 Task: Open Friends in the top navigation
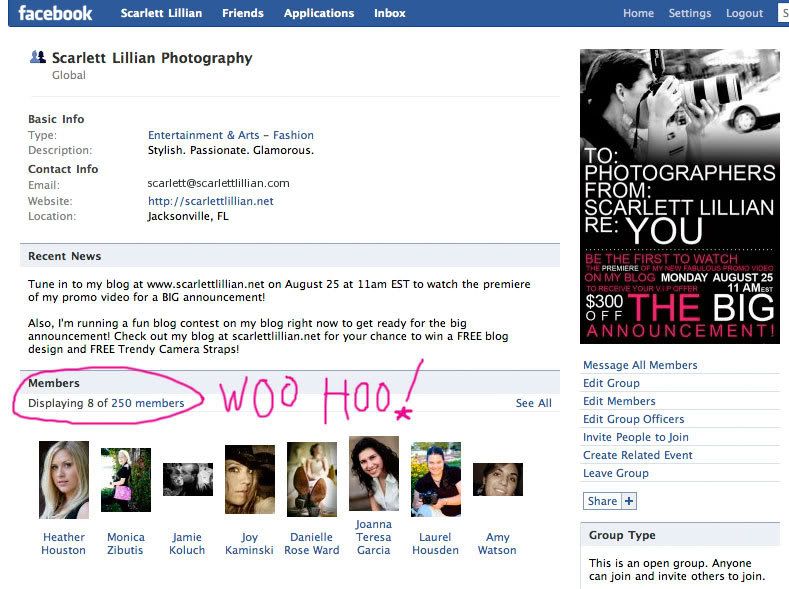(x=243, y=13)
